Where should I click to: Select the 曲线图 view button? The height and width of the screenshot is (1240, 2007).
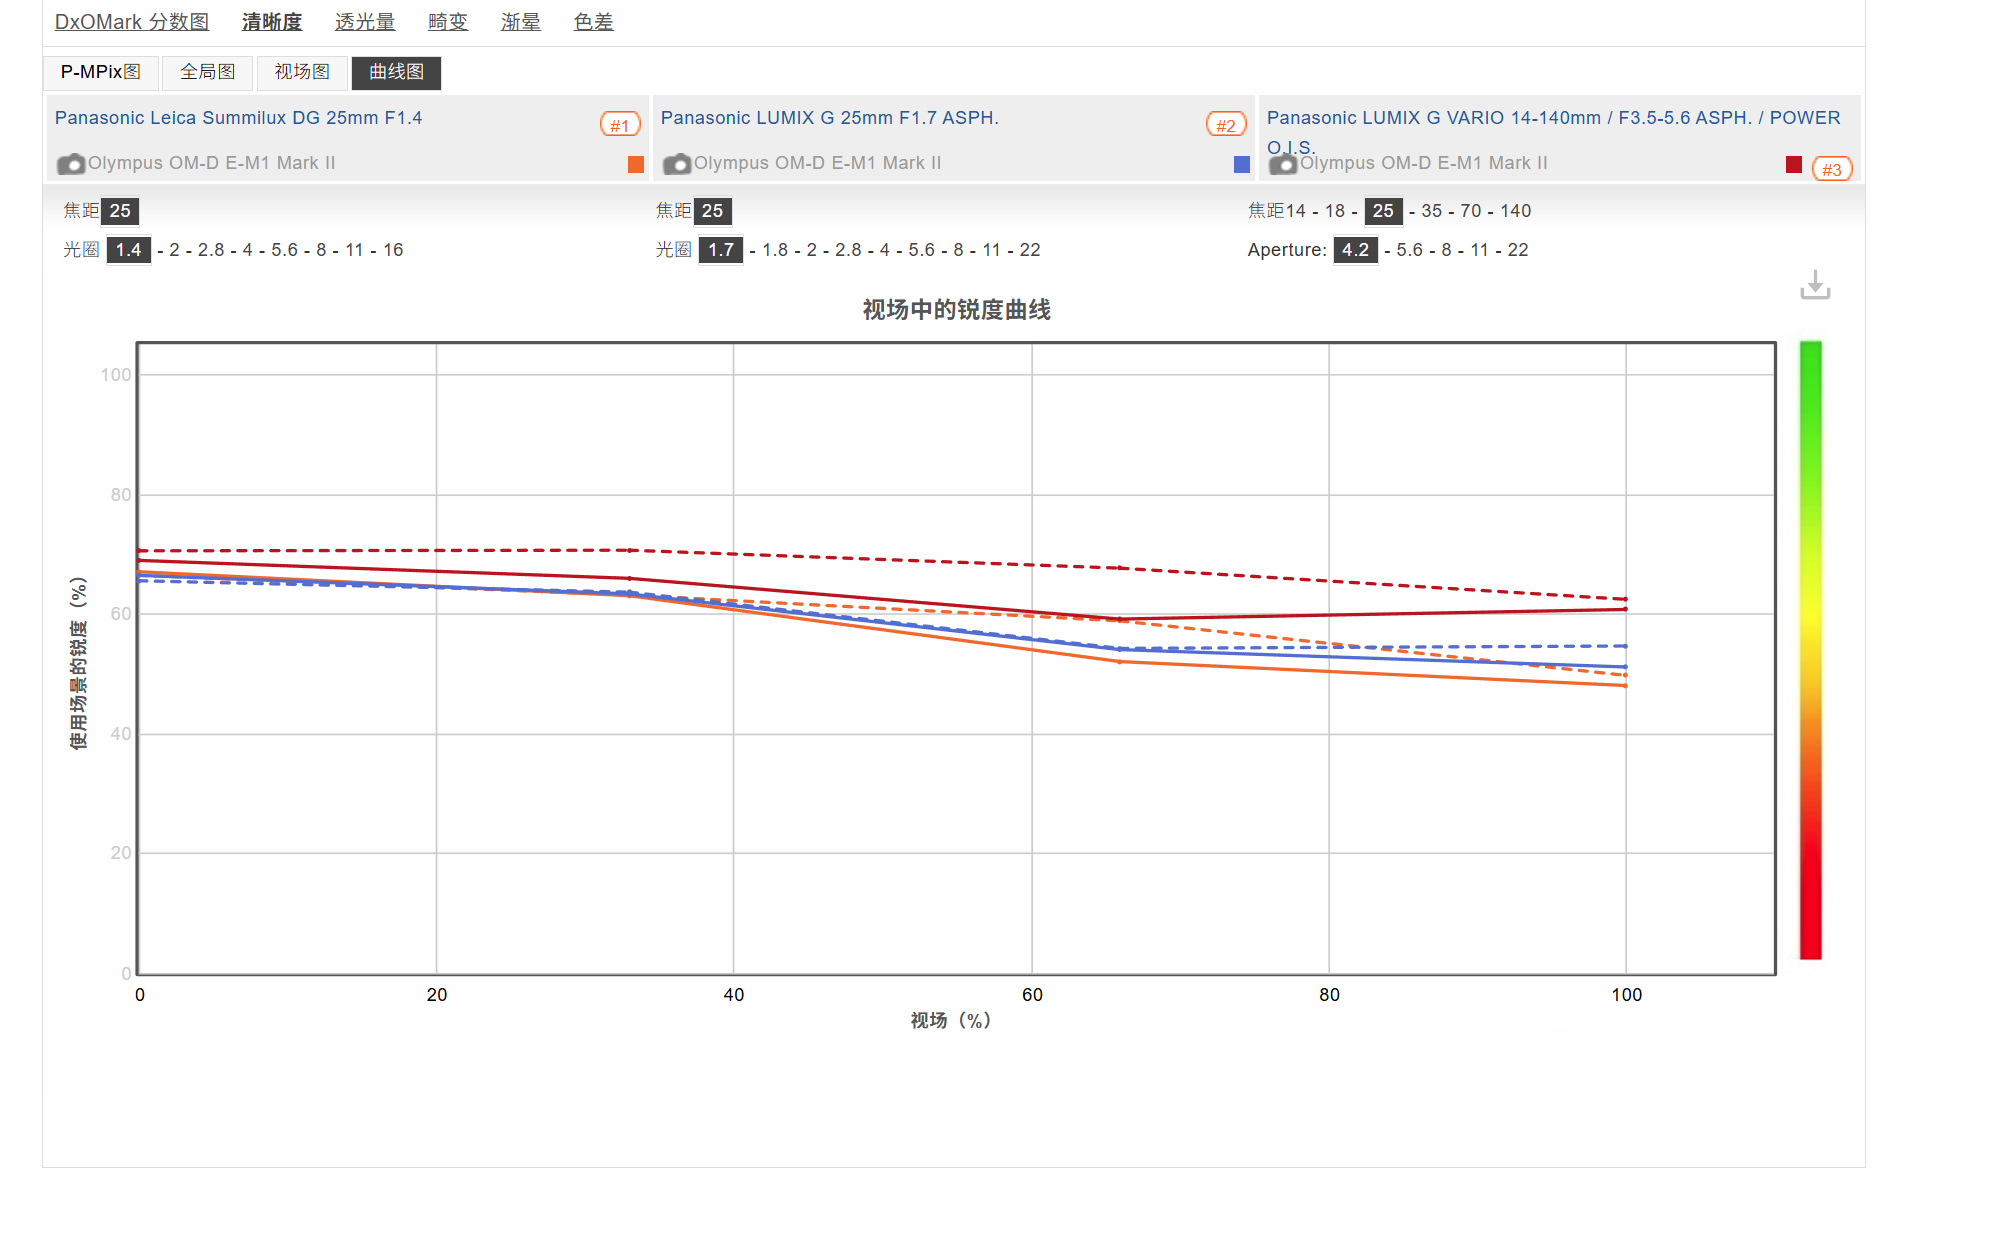397,72
